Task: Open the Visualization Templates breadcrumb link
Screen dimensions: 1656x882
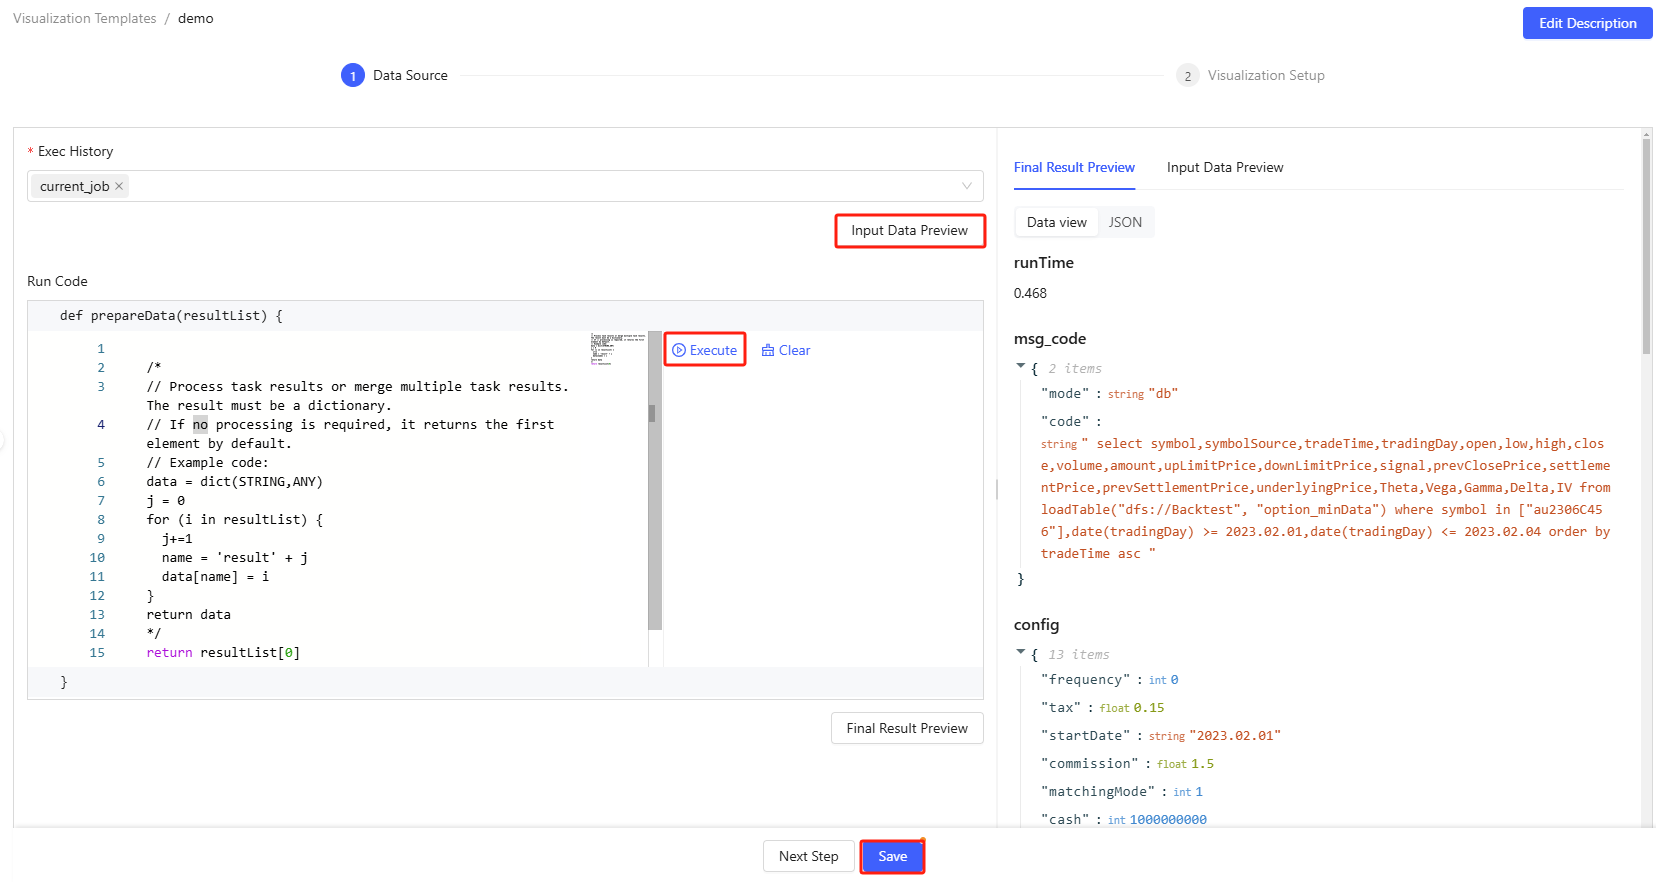Action: point(85,18)
